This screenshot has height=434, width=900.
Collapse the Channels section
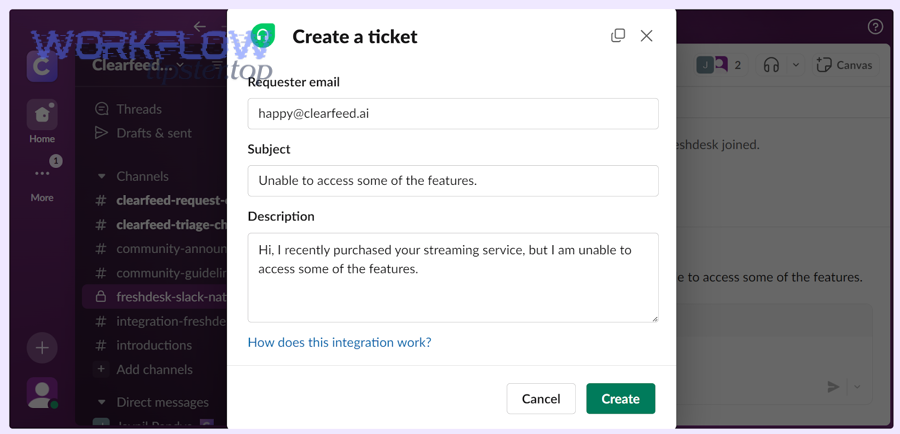click(x=102, y=176)
